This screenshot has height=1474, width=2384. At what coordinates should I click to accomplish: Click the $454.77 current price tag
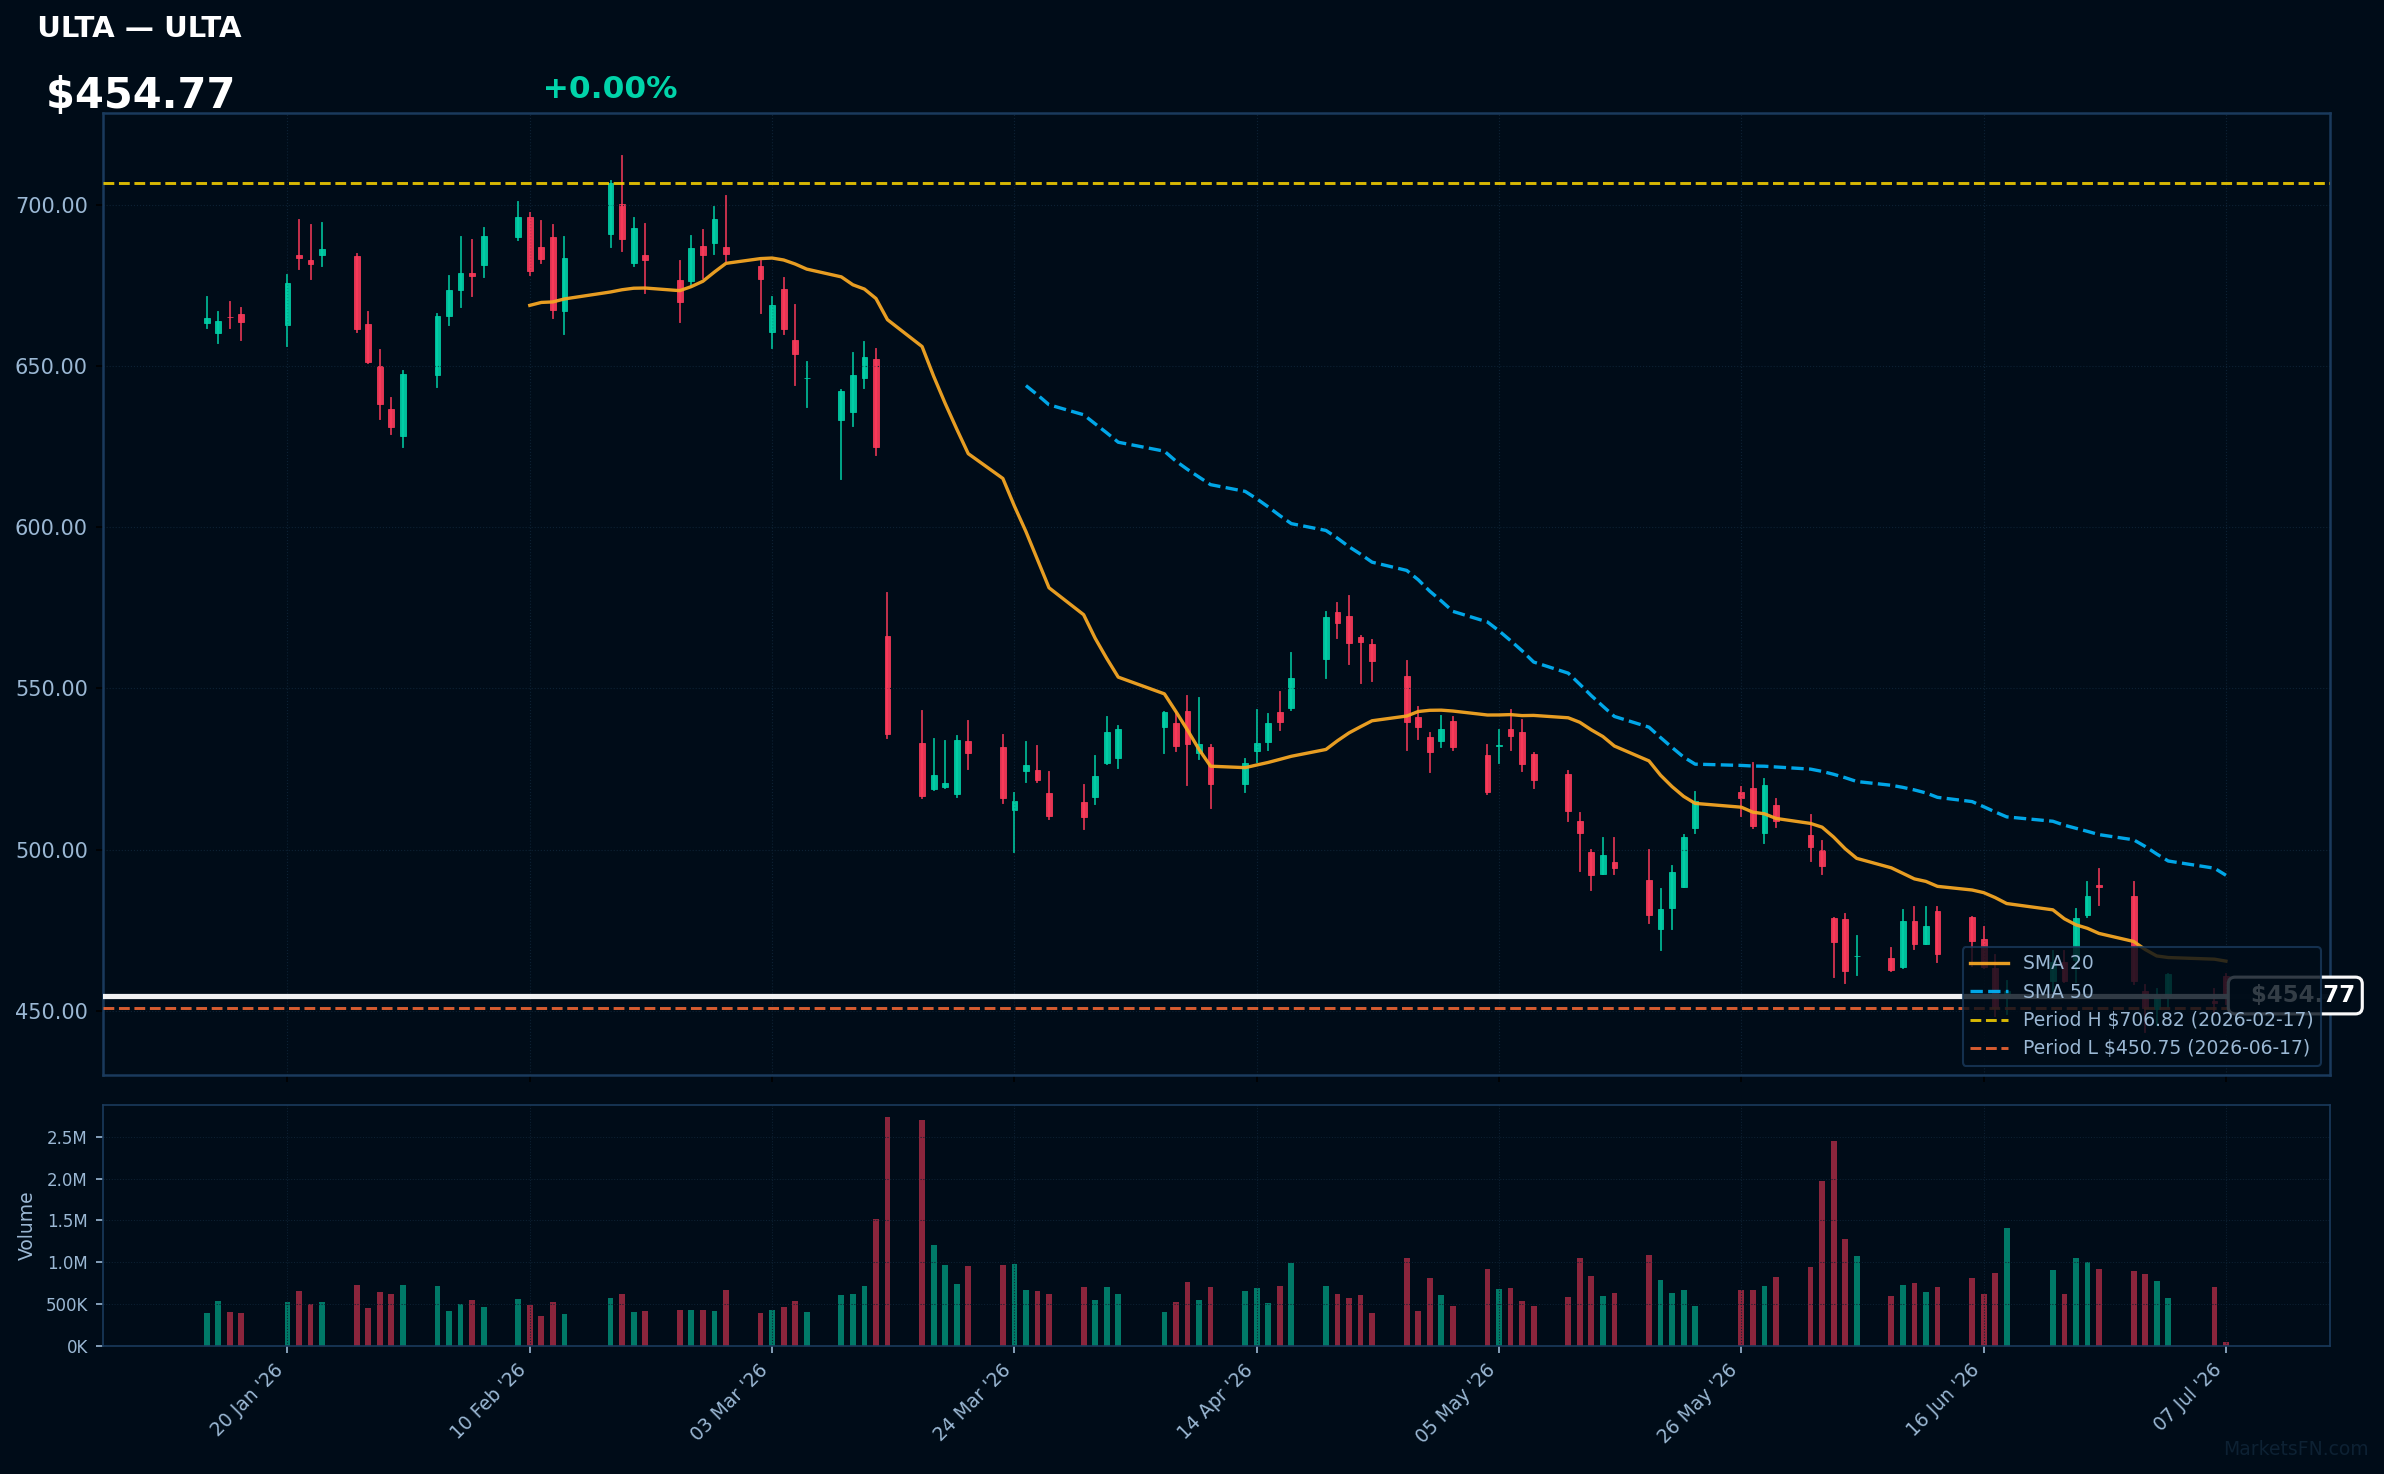(2297, 995)
